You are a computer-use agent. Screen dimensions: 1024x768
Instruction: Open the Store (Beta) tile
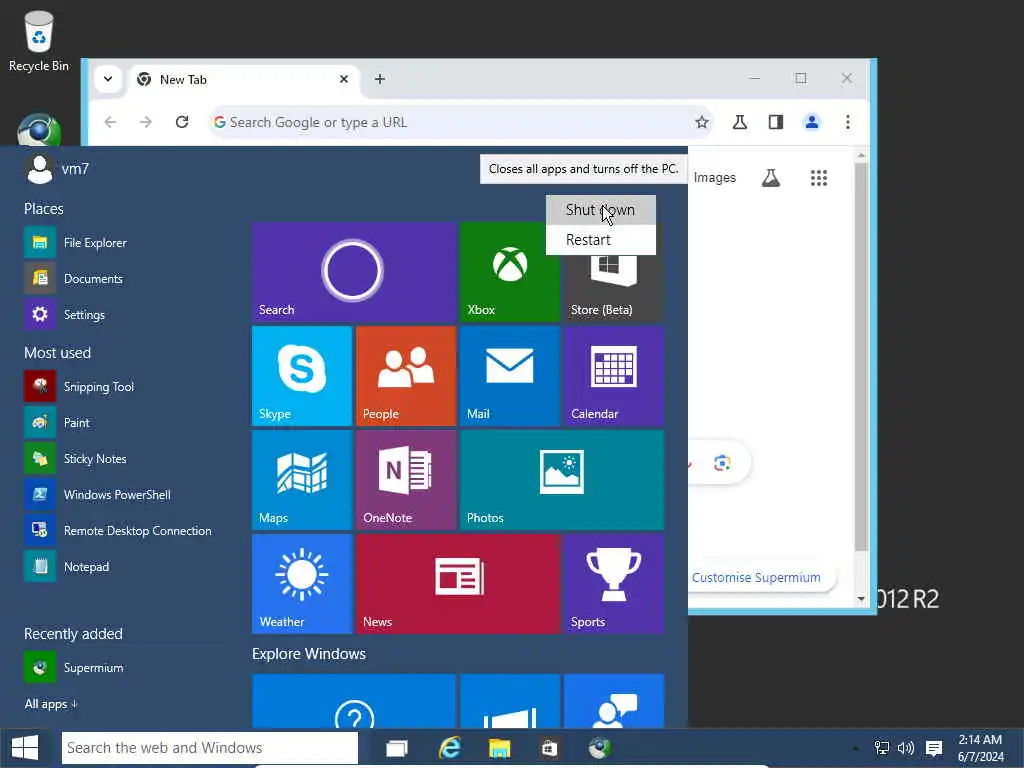tap(613, 287)
